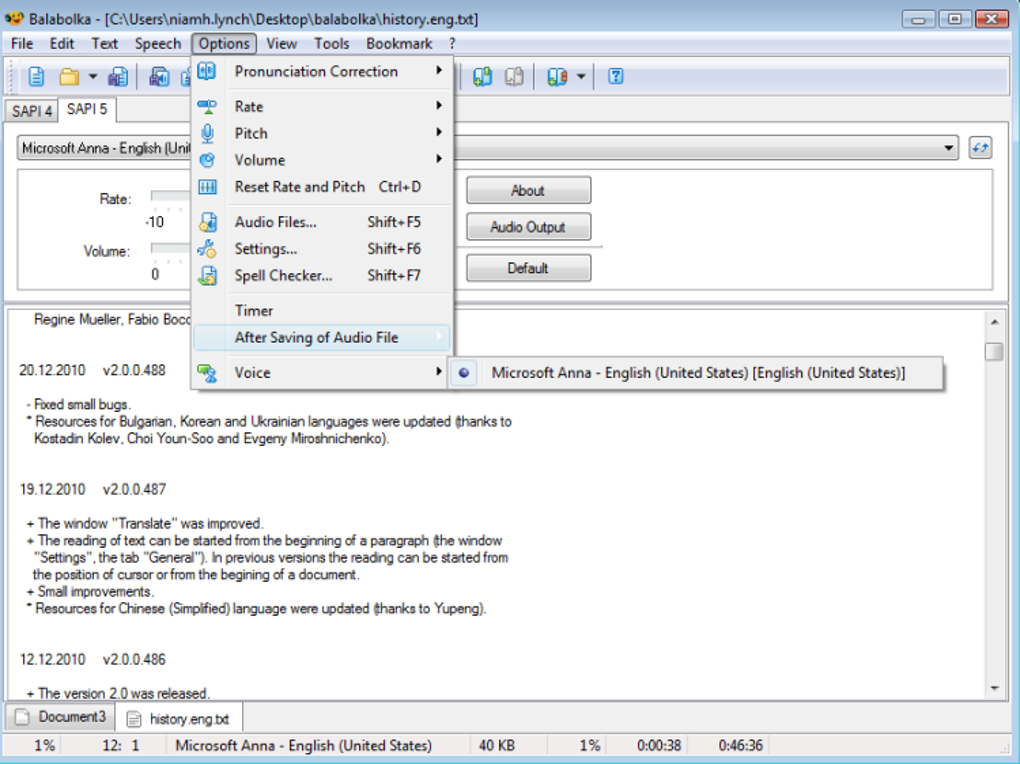Click the scrollbar down arrow

(x=994, y=688)
